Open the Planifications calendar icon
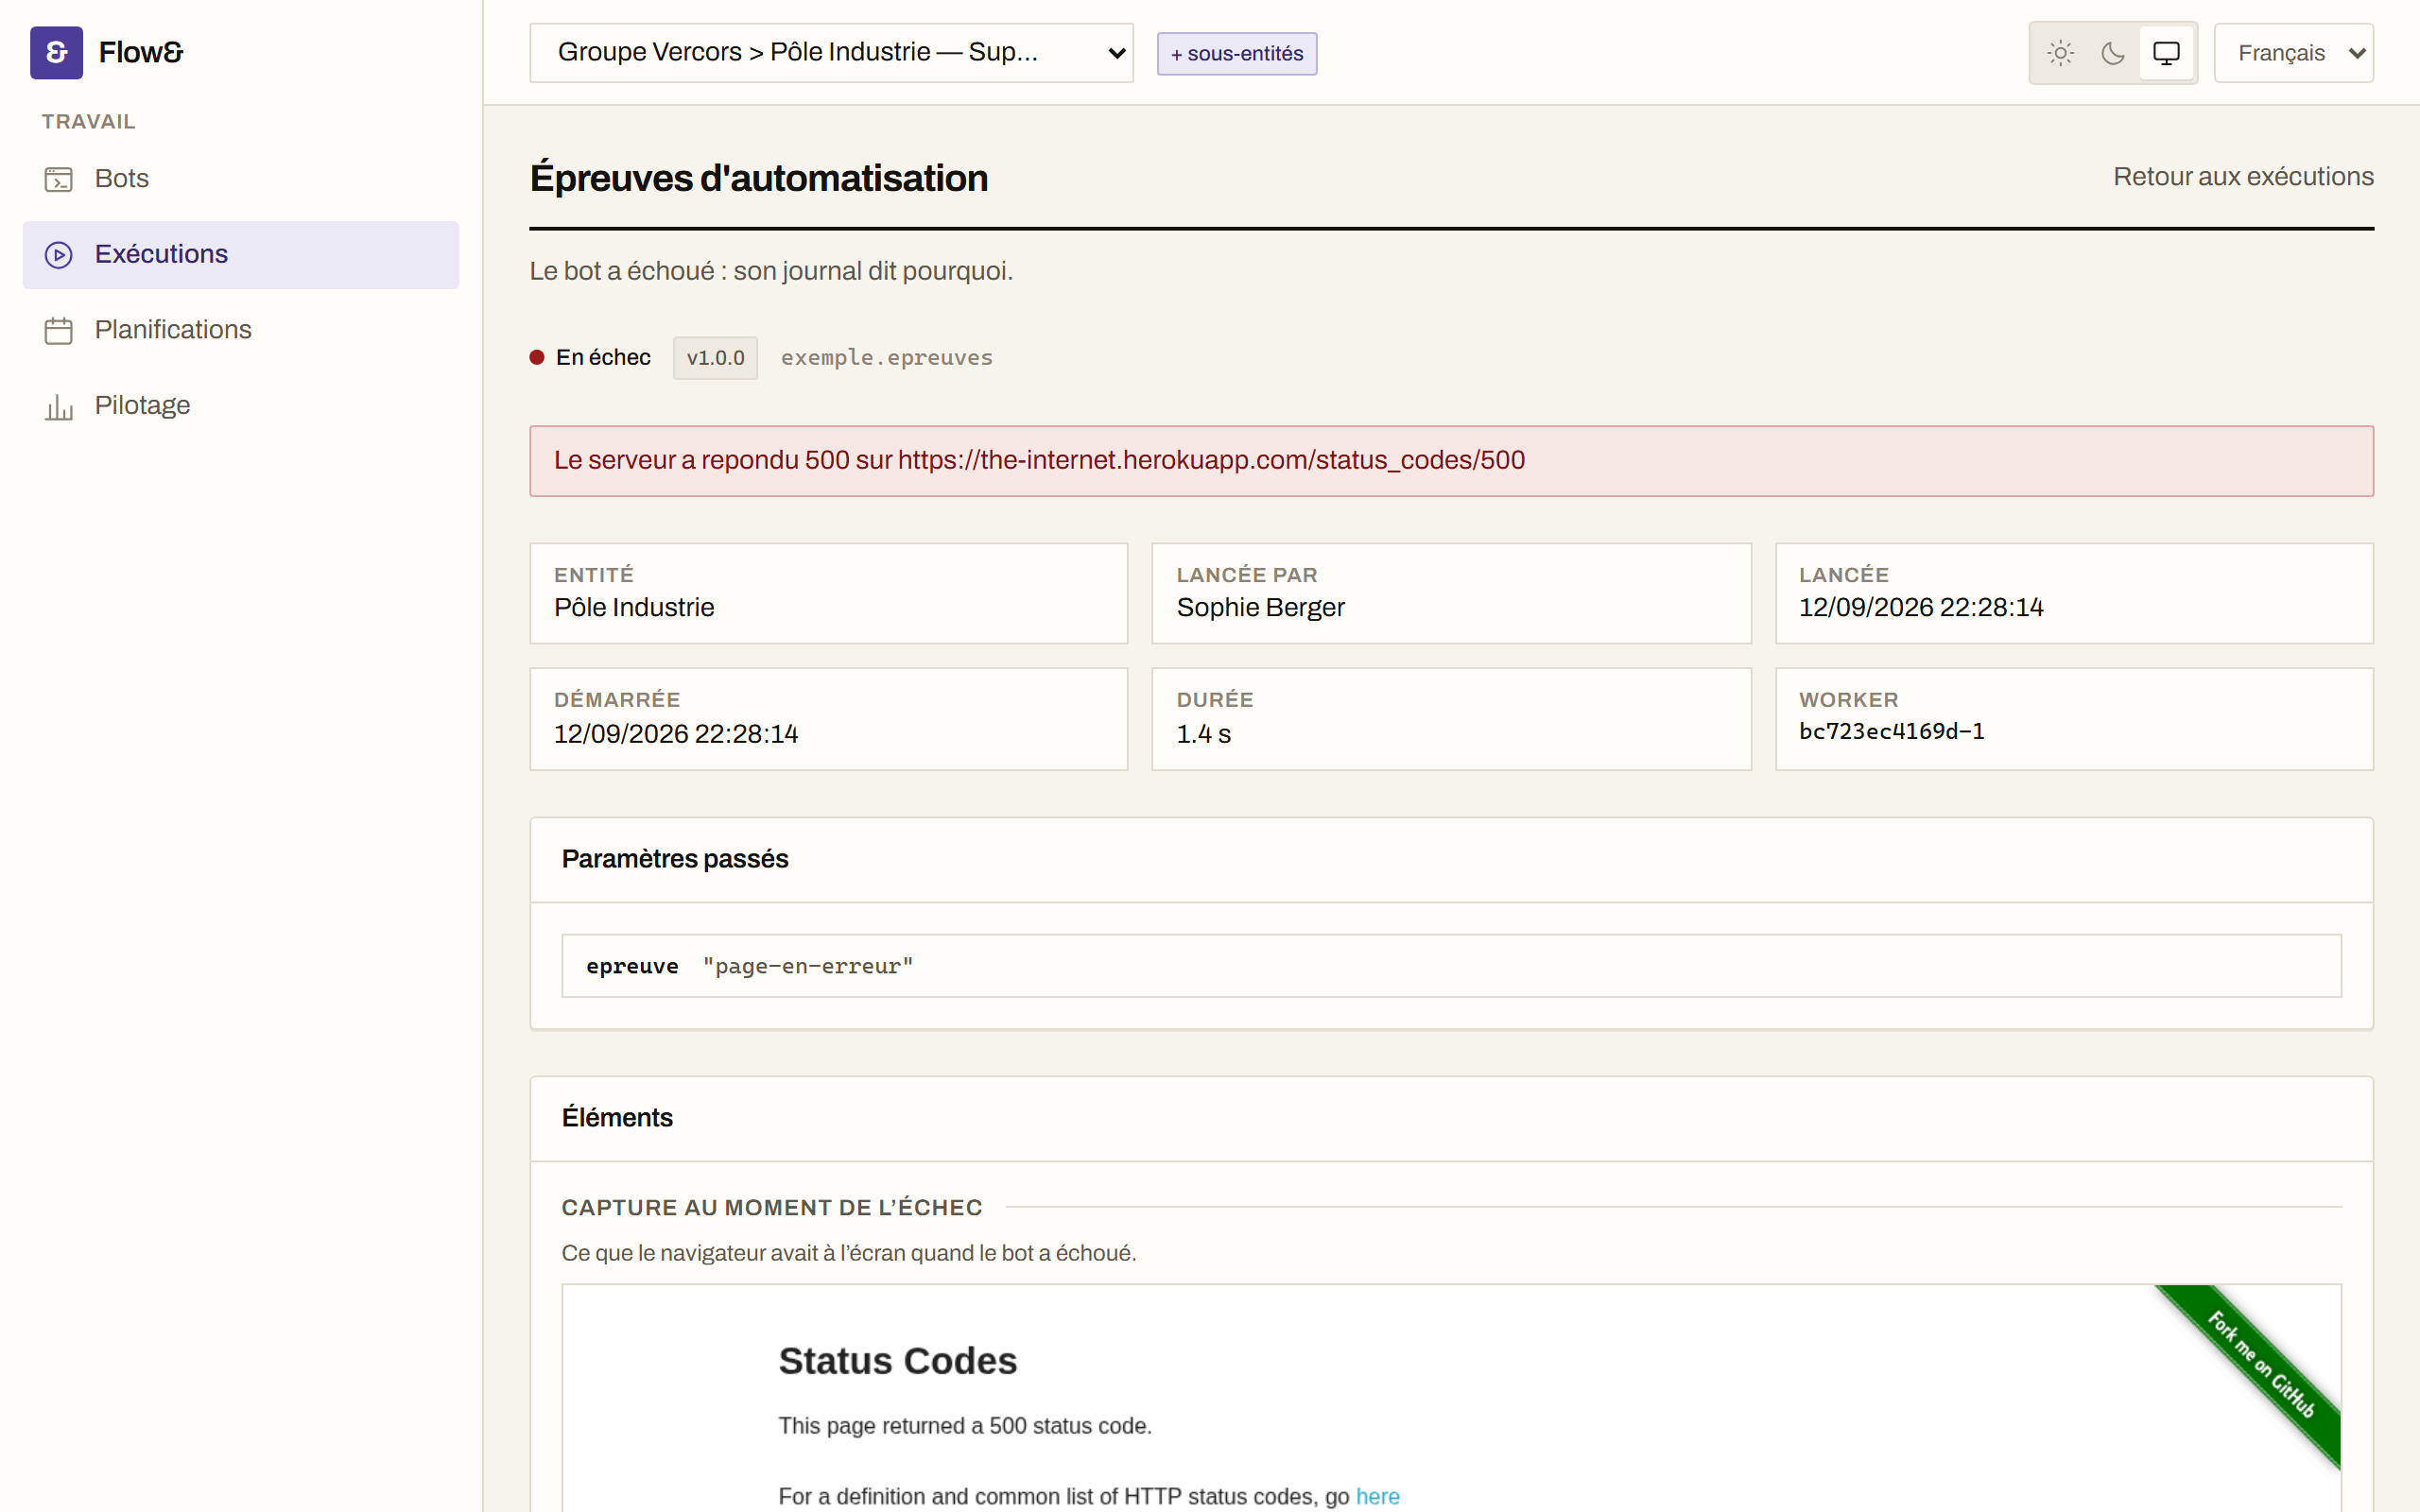2420x1512 pixels. (x=59, y=330)
